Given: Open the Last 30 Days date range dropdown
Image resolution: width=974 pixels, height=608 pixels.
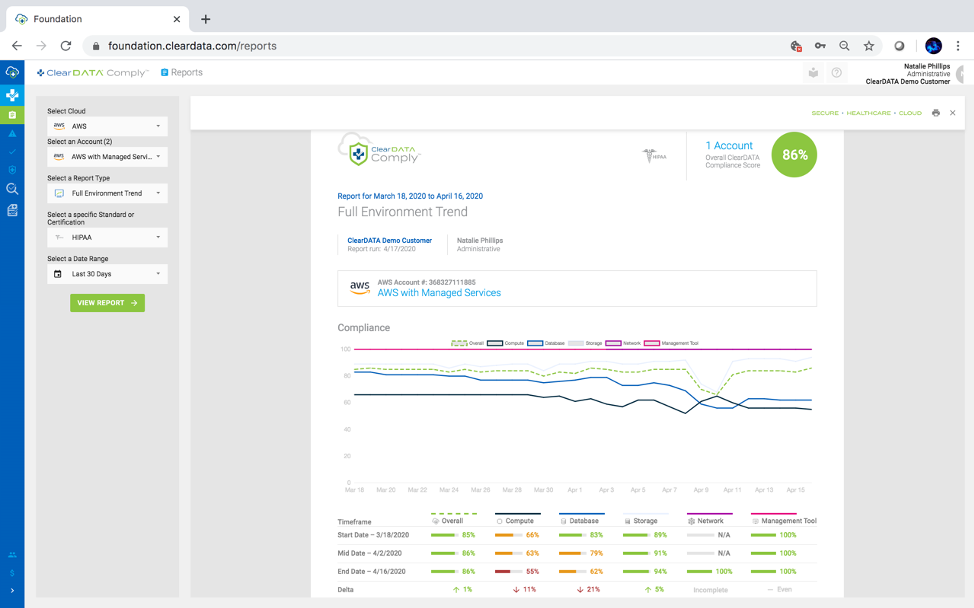Looking at the screenshot, I should pyautogui.click(x=107, y=274).
